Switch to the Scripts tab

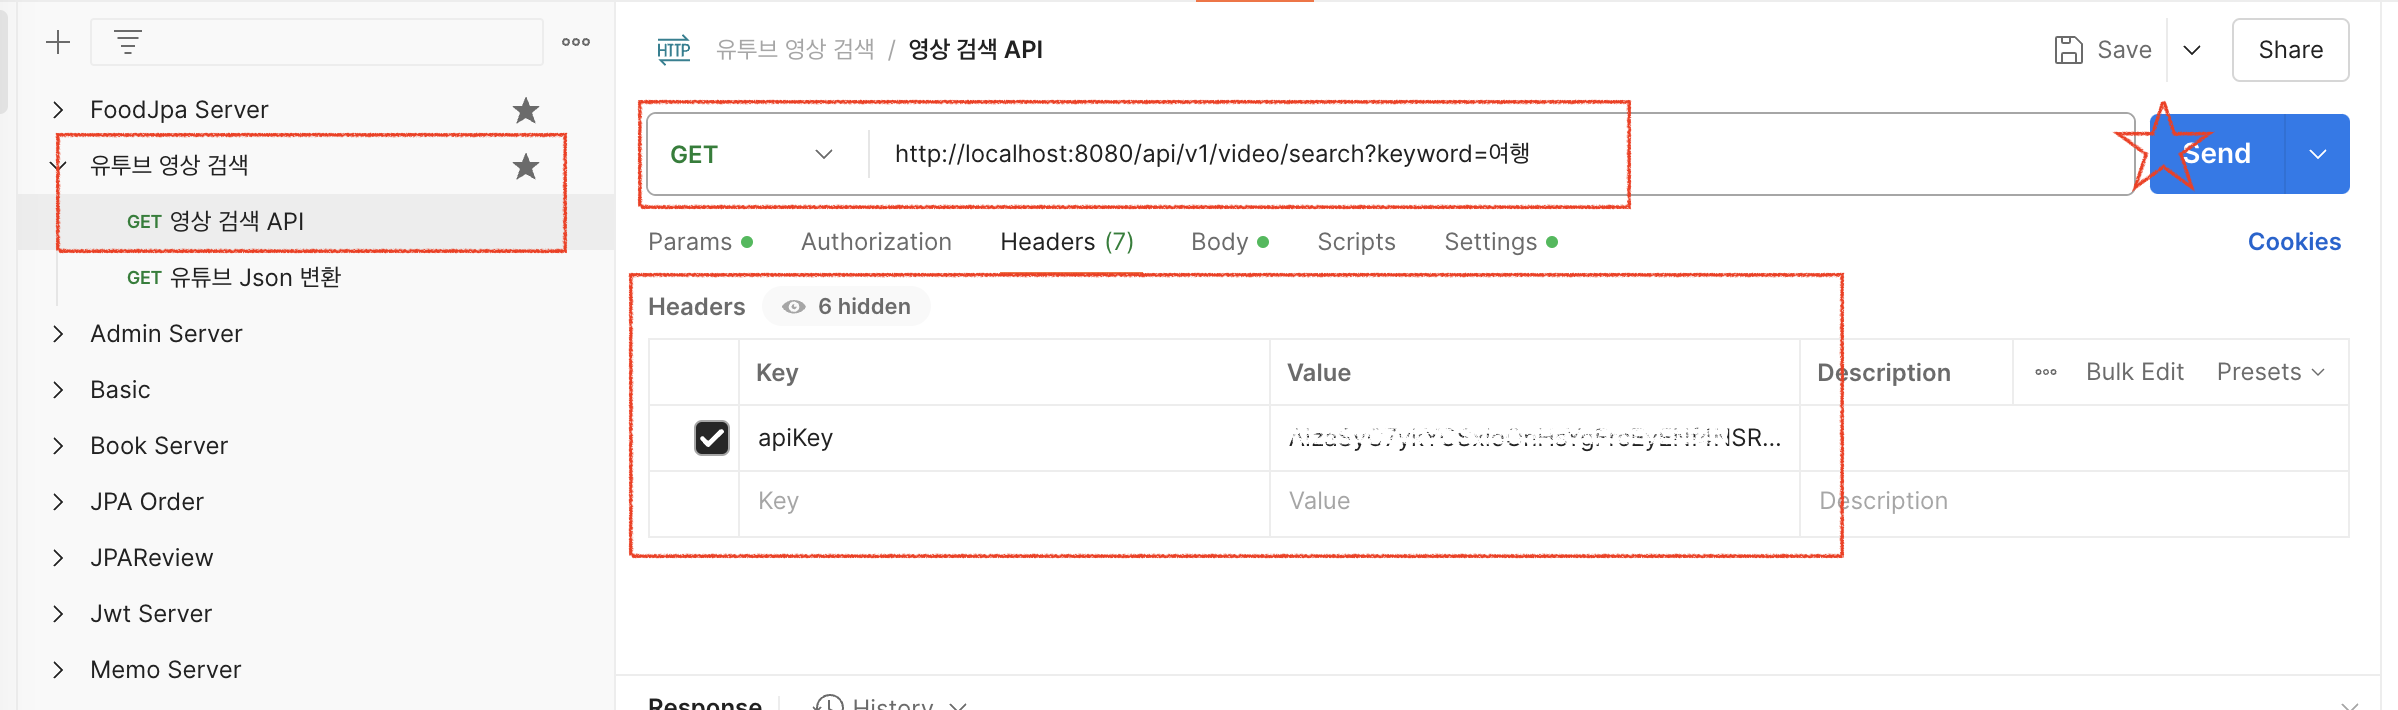(1356, 242)
